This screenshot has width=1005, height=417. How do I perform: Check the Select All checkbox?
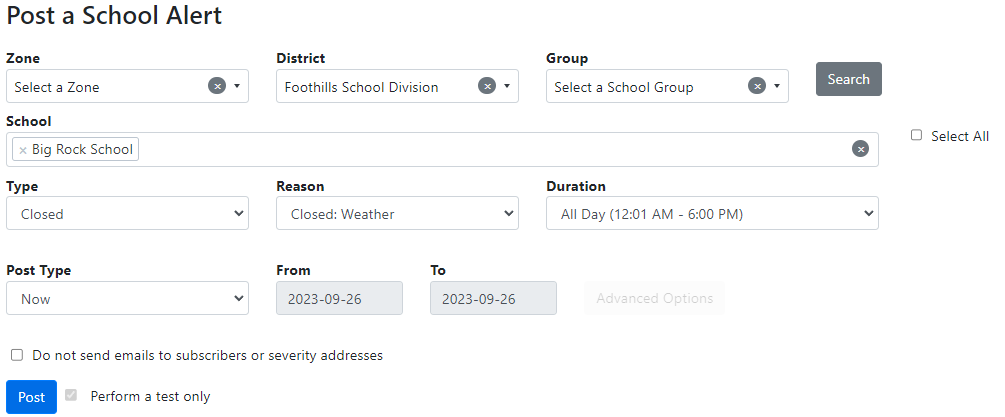point(916,136)
